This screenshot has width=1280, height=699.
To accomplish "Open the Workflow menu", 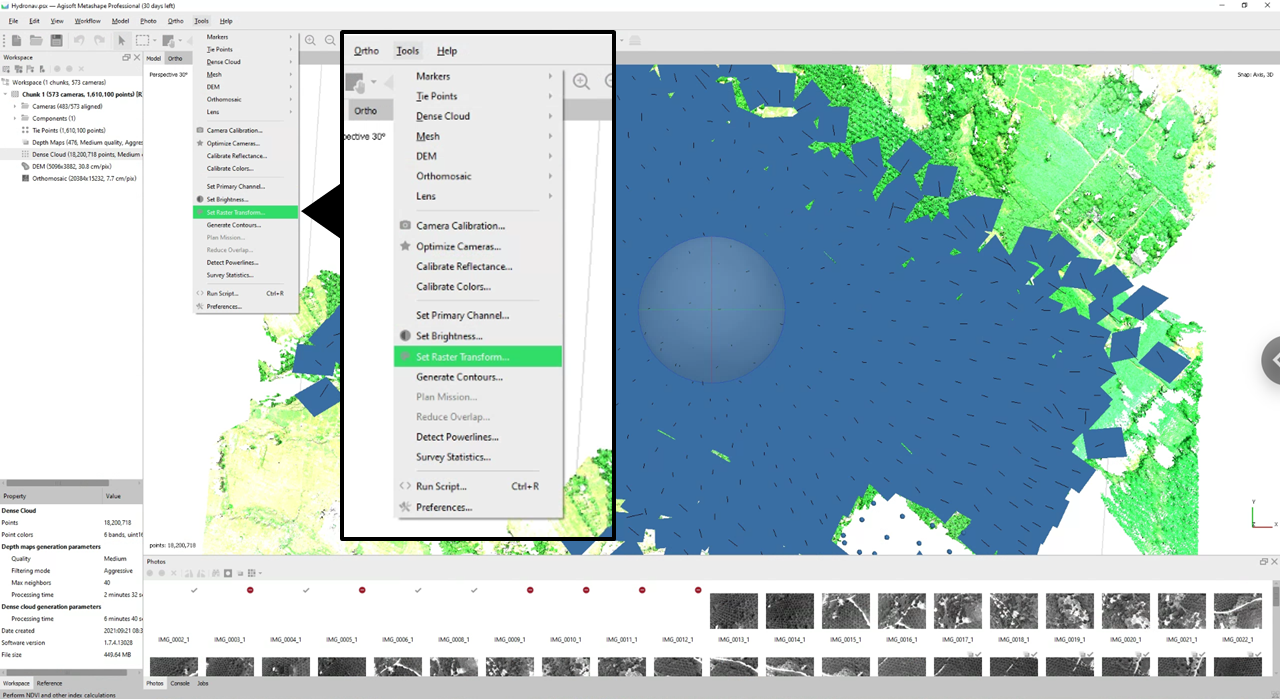I will tap(88, 20).
